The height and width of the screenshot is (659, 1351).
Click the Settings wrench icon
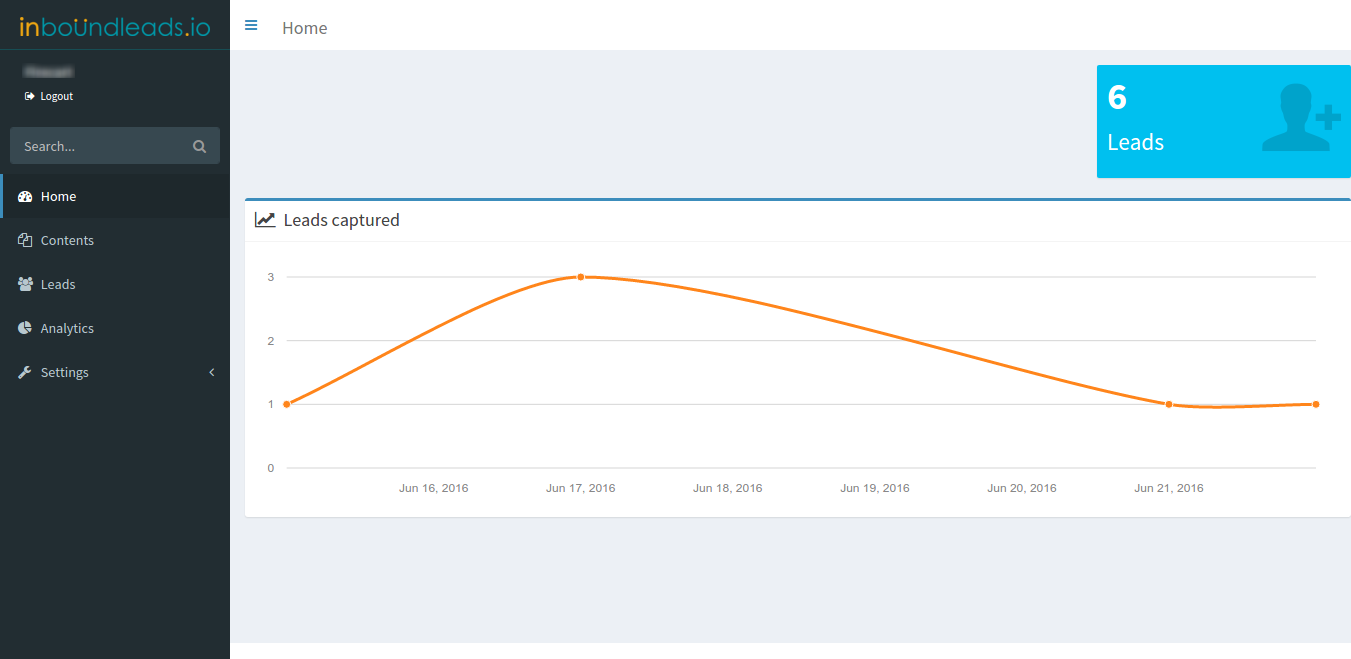pos(25,372)
